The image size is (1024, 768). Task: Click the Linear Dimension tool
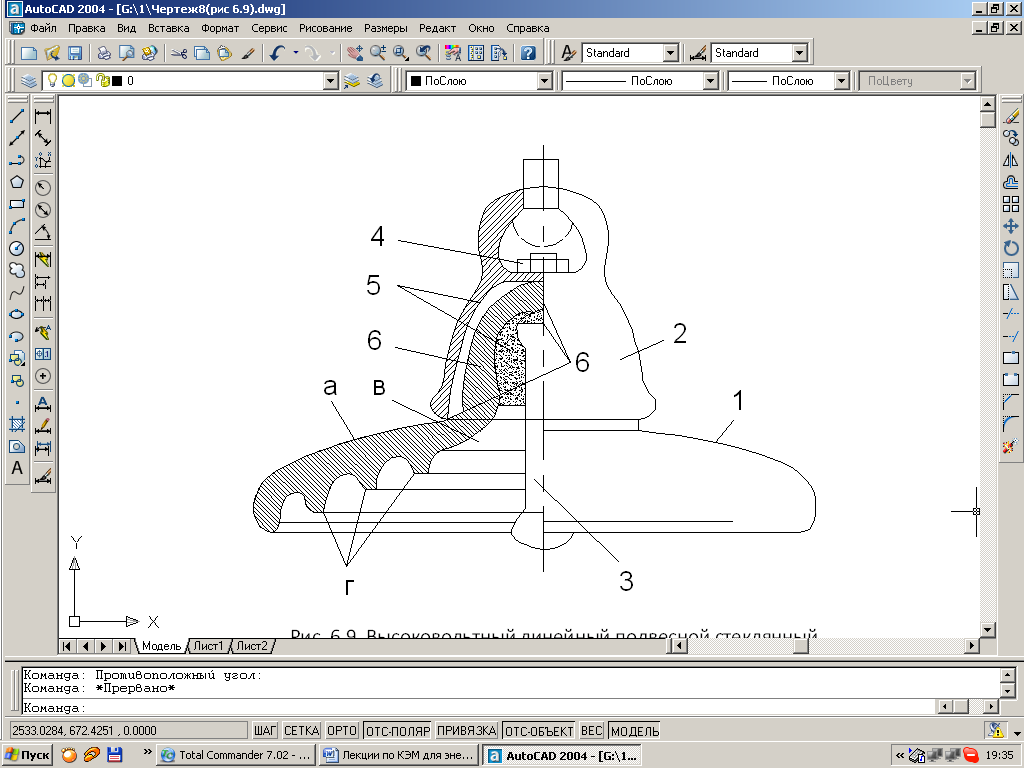point(43,116)
